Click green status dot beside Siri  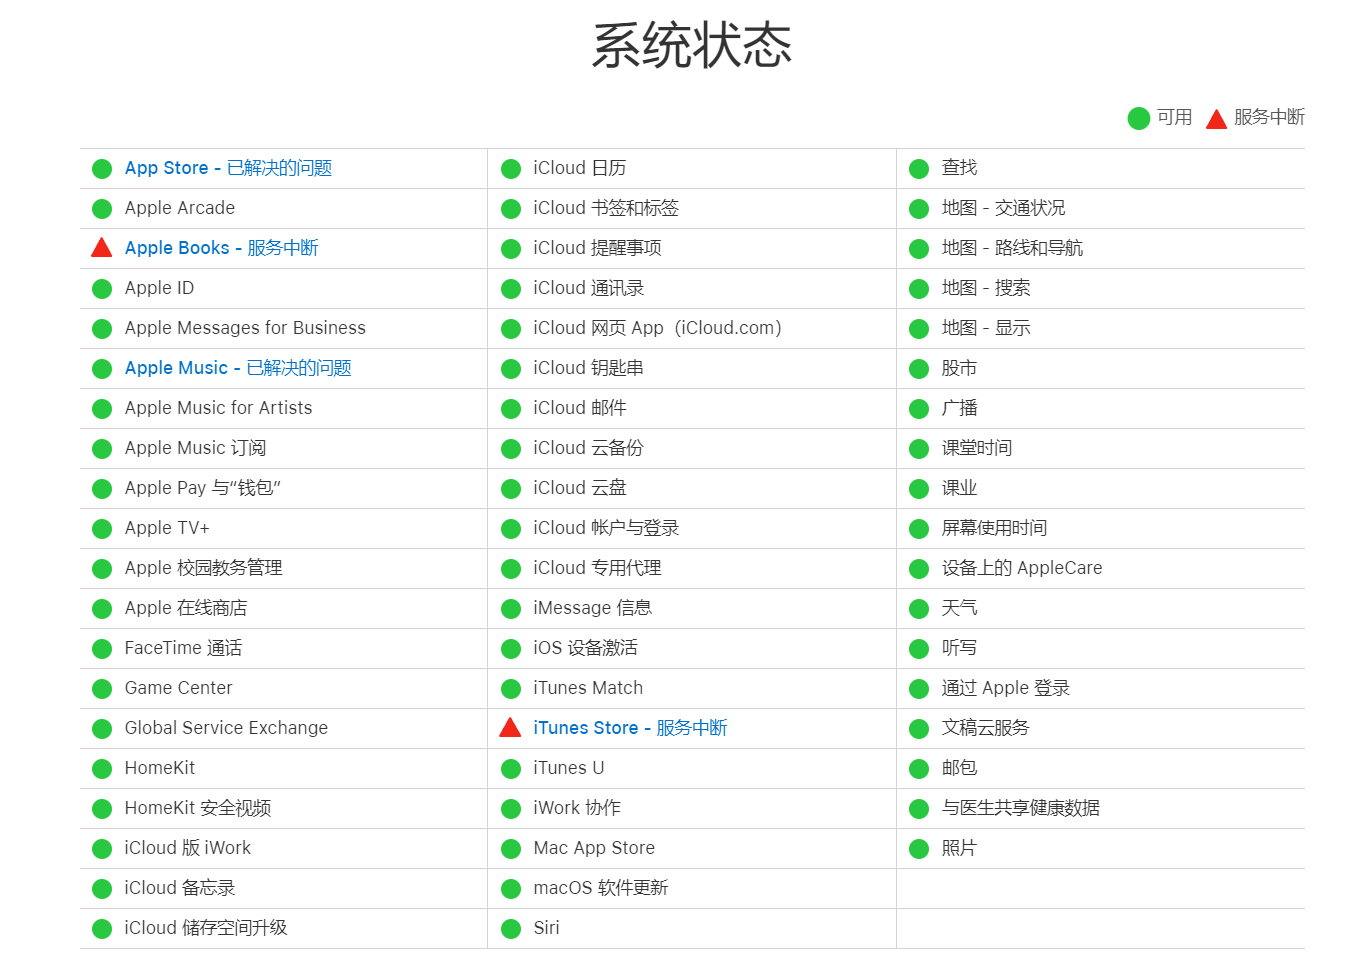pos(511,929)
